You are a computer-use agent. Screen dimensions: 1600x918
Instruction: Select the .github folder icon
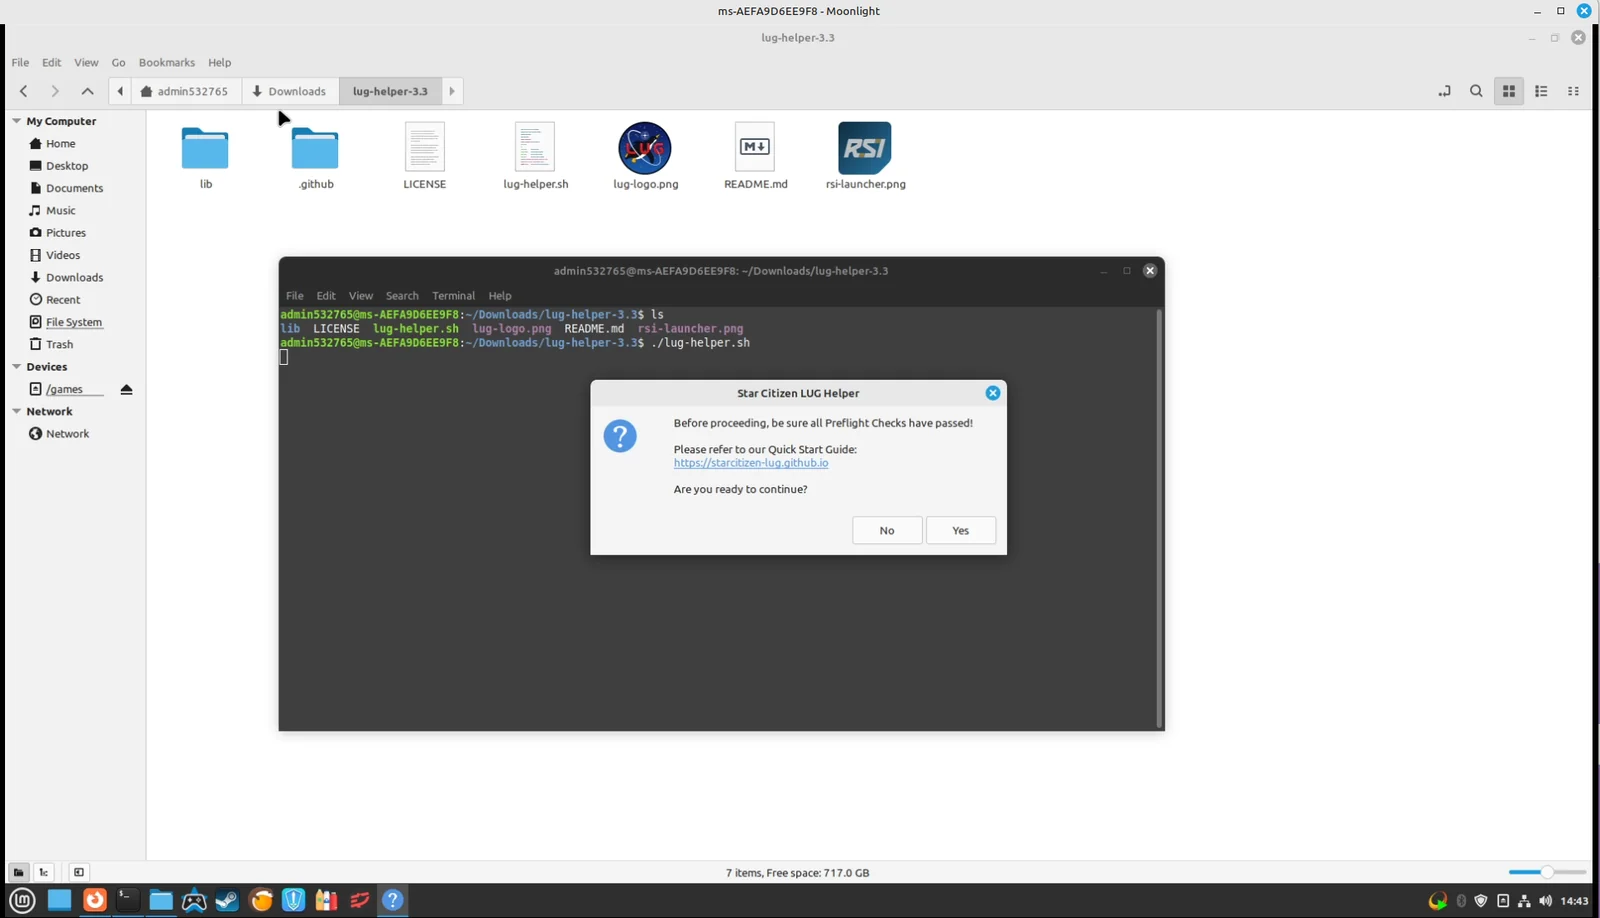315,148
